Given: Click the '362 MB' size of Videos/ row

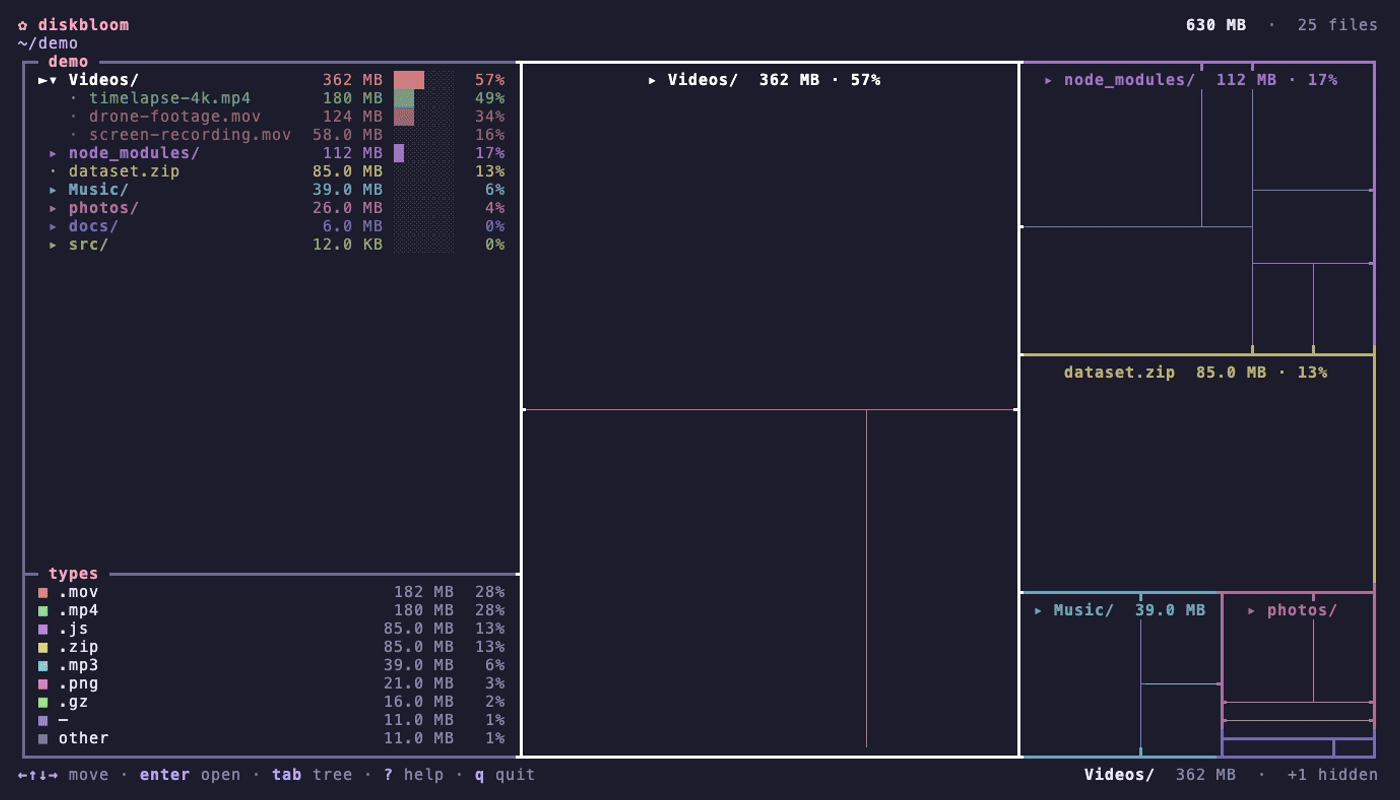Looking at the screenshot, I should 353,80.
